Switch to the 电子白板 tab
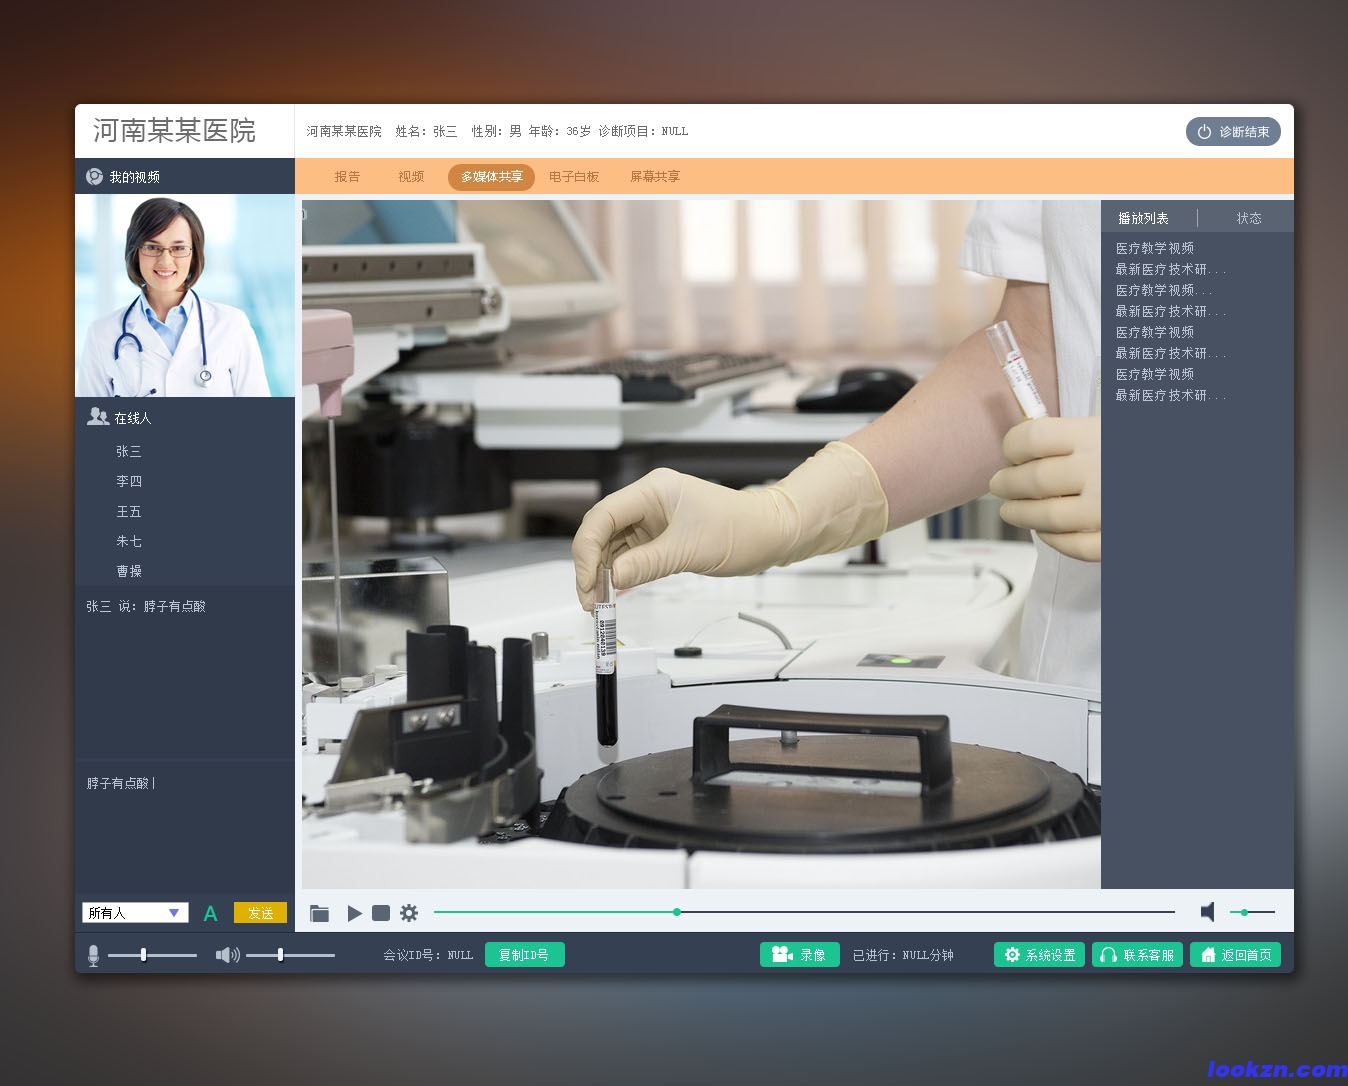The width and height of the screenshot is (1348, 1086). (574, 177)
